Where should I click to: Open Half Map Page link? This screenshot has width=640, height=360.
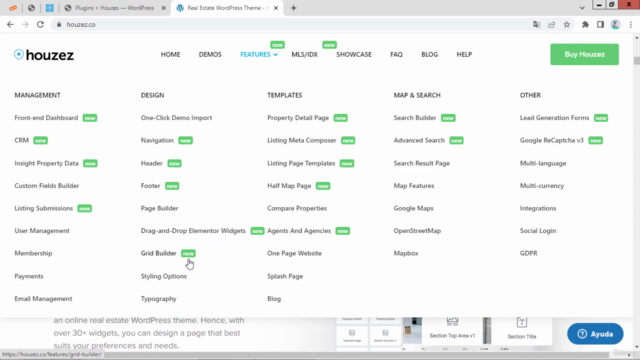click(x=289, y=186)
